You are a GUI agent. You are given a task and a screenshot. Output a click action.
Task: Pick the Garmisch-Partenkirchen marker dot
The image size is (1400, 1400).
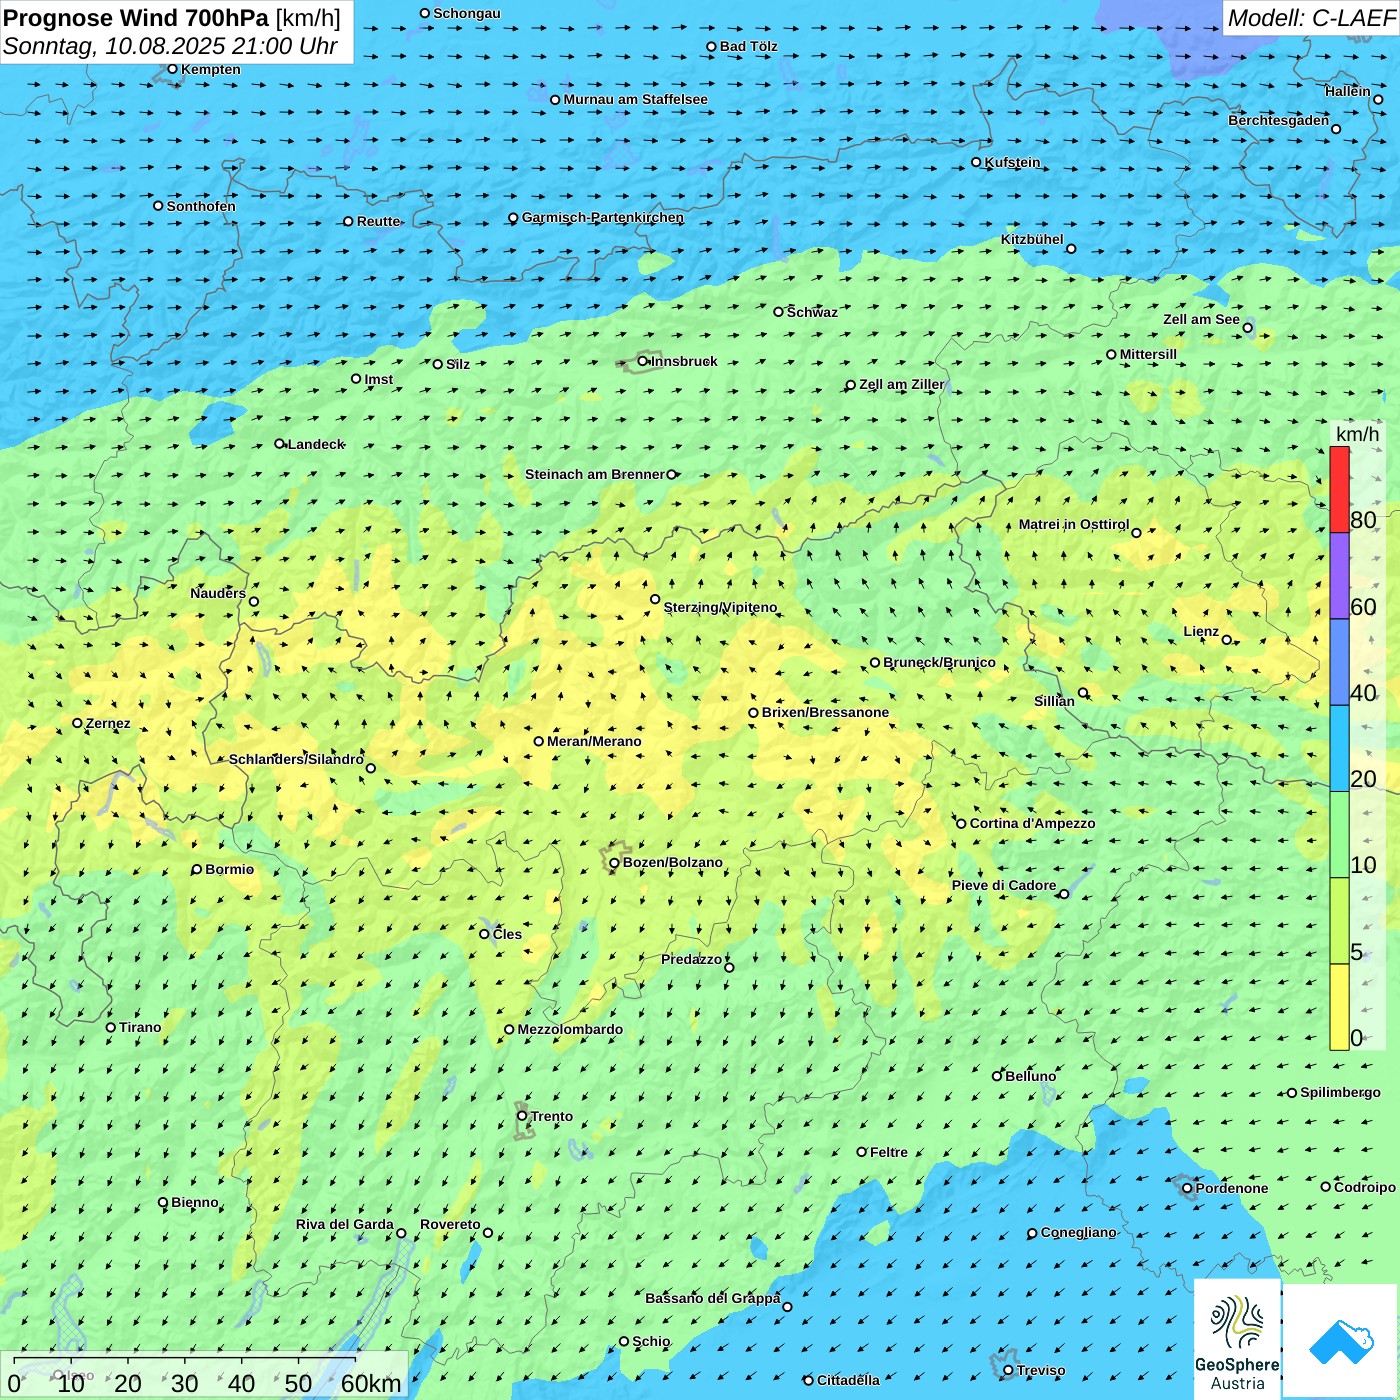pyautogui.click(x=513, y=218)
